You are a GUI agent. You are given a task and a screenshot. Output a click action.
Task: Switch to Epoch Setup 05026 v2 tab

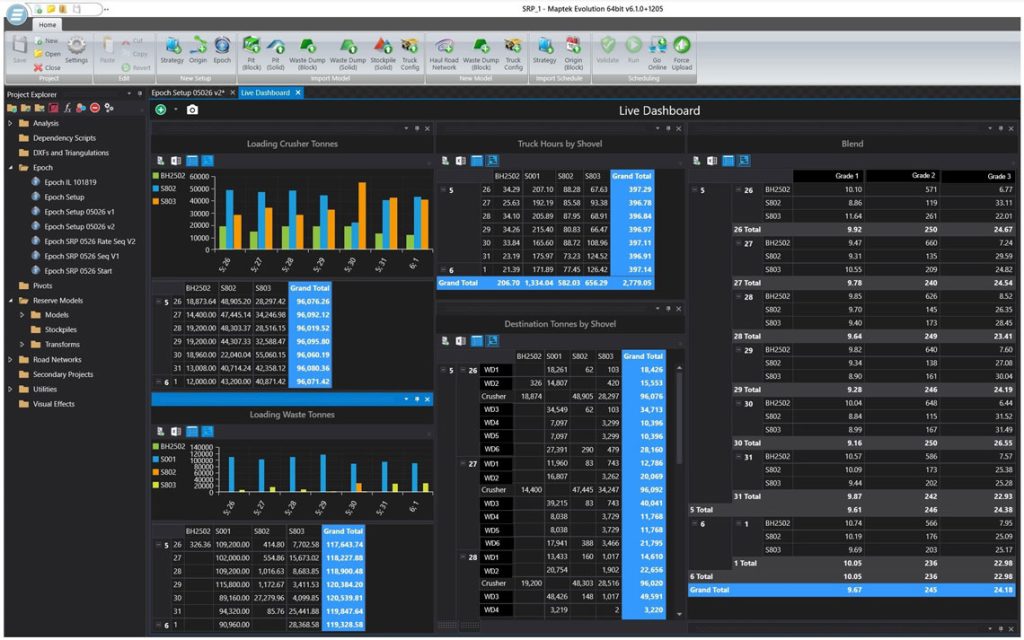[188, 93]
